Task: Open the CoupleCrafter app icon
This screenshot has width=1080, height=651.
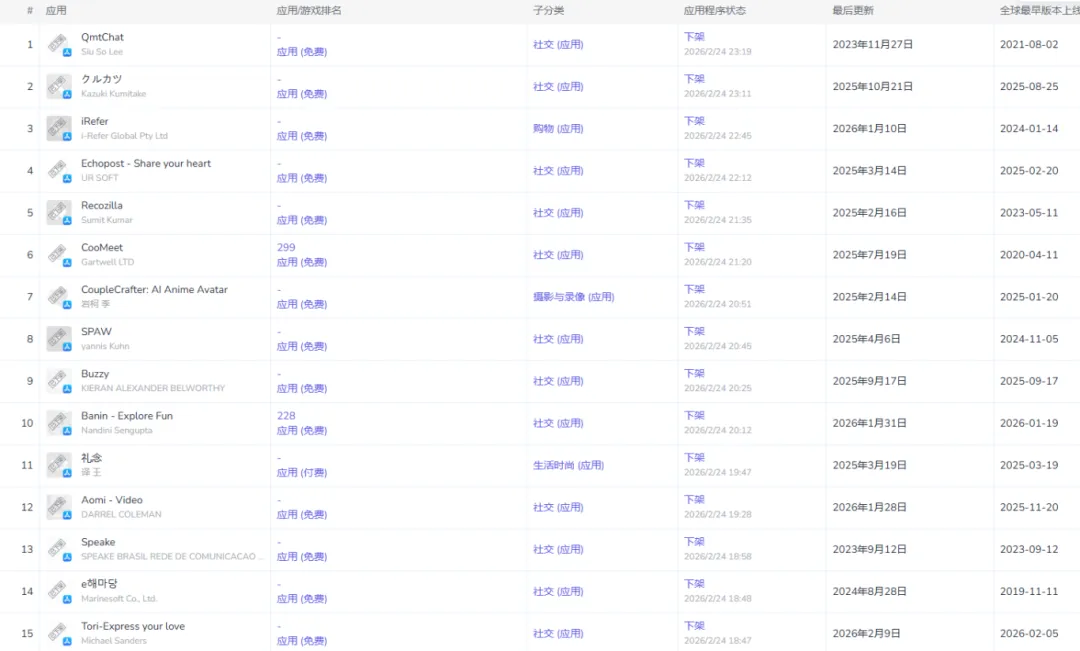Action: (x=59, y=297)
